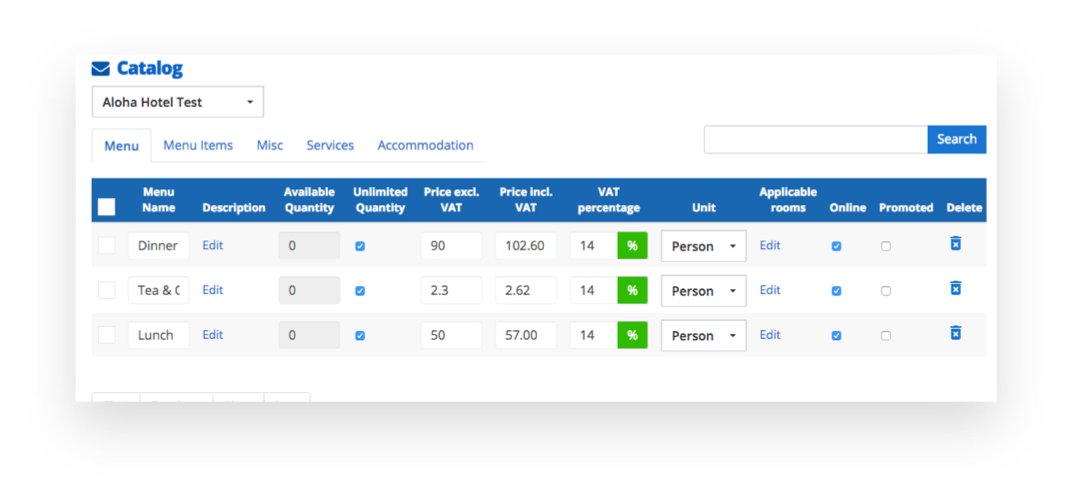1070x497 pixels.
Task: Uncheck Online checkbox for Lunch
Action: (x=836, y=336)
